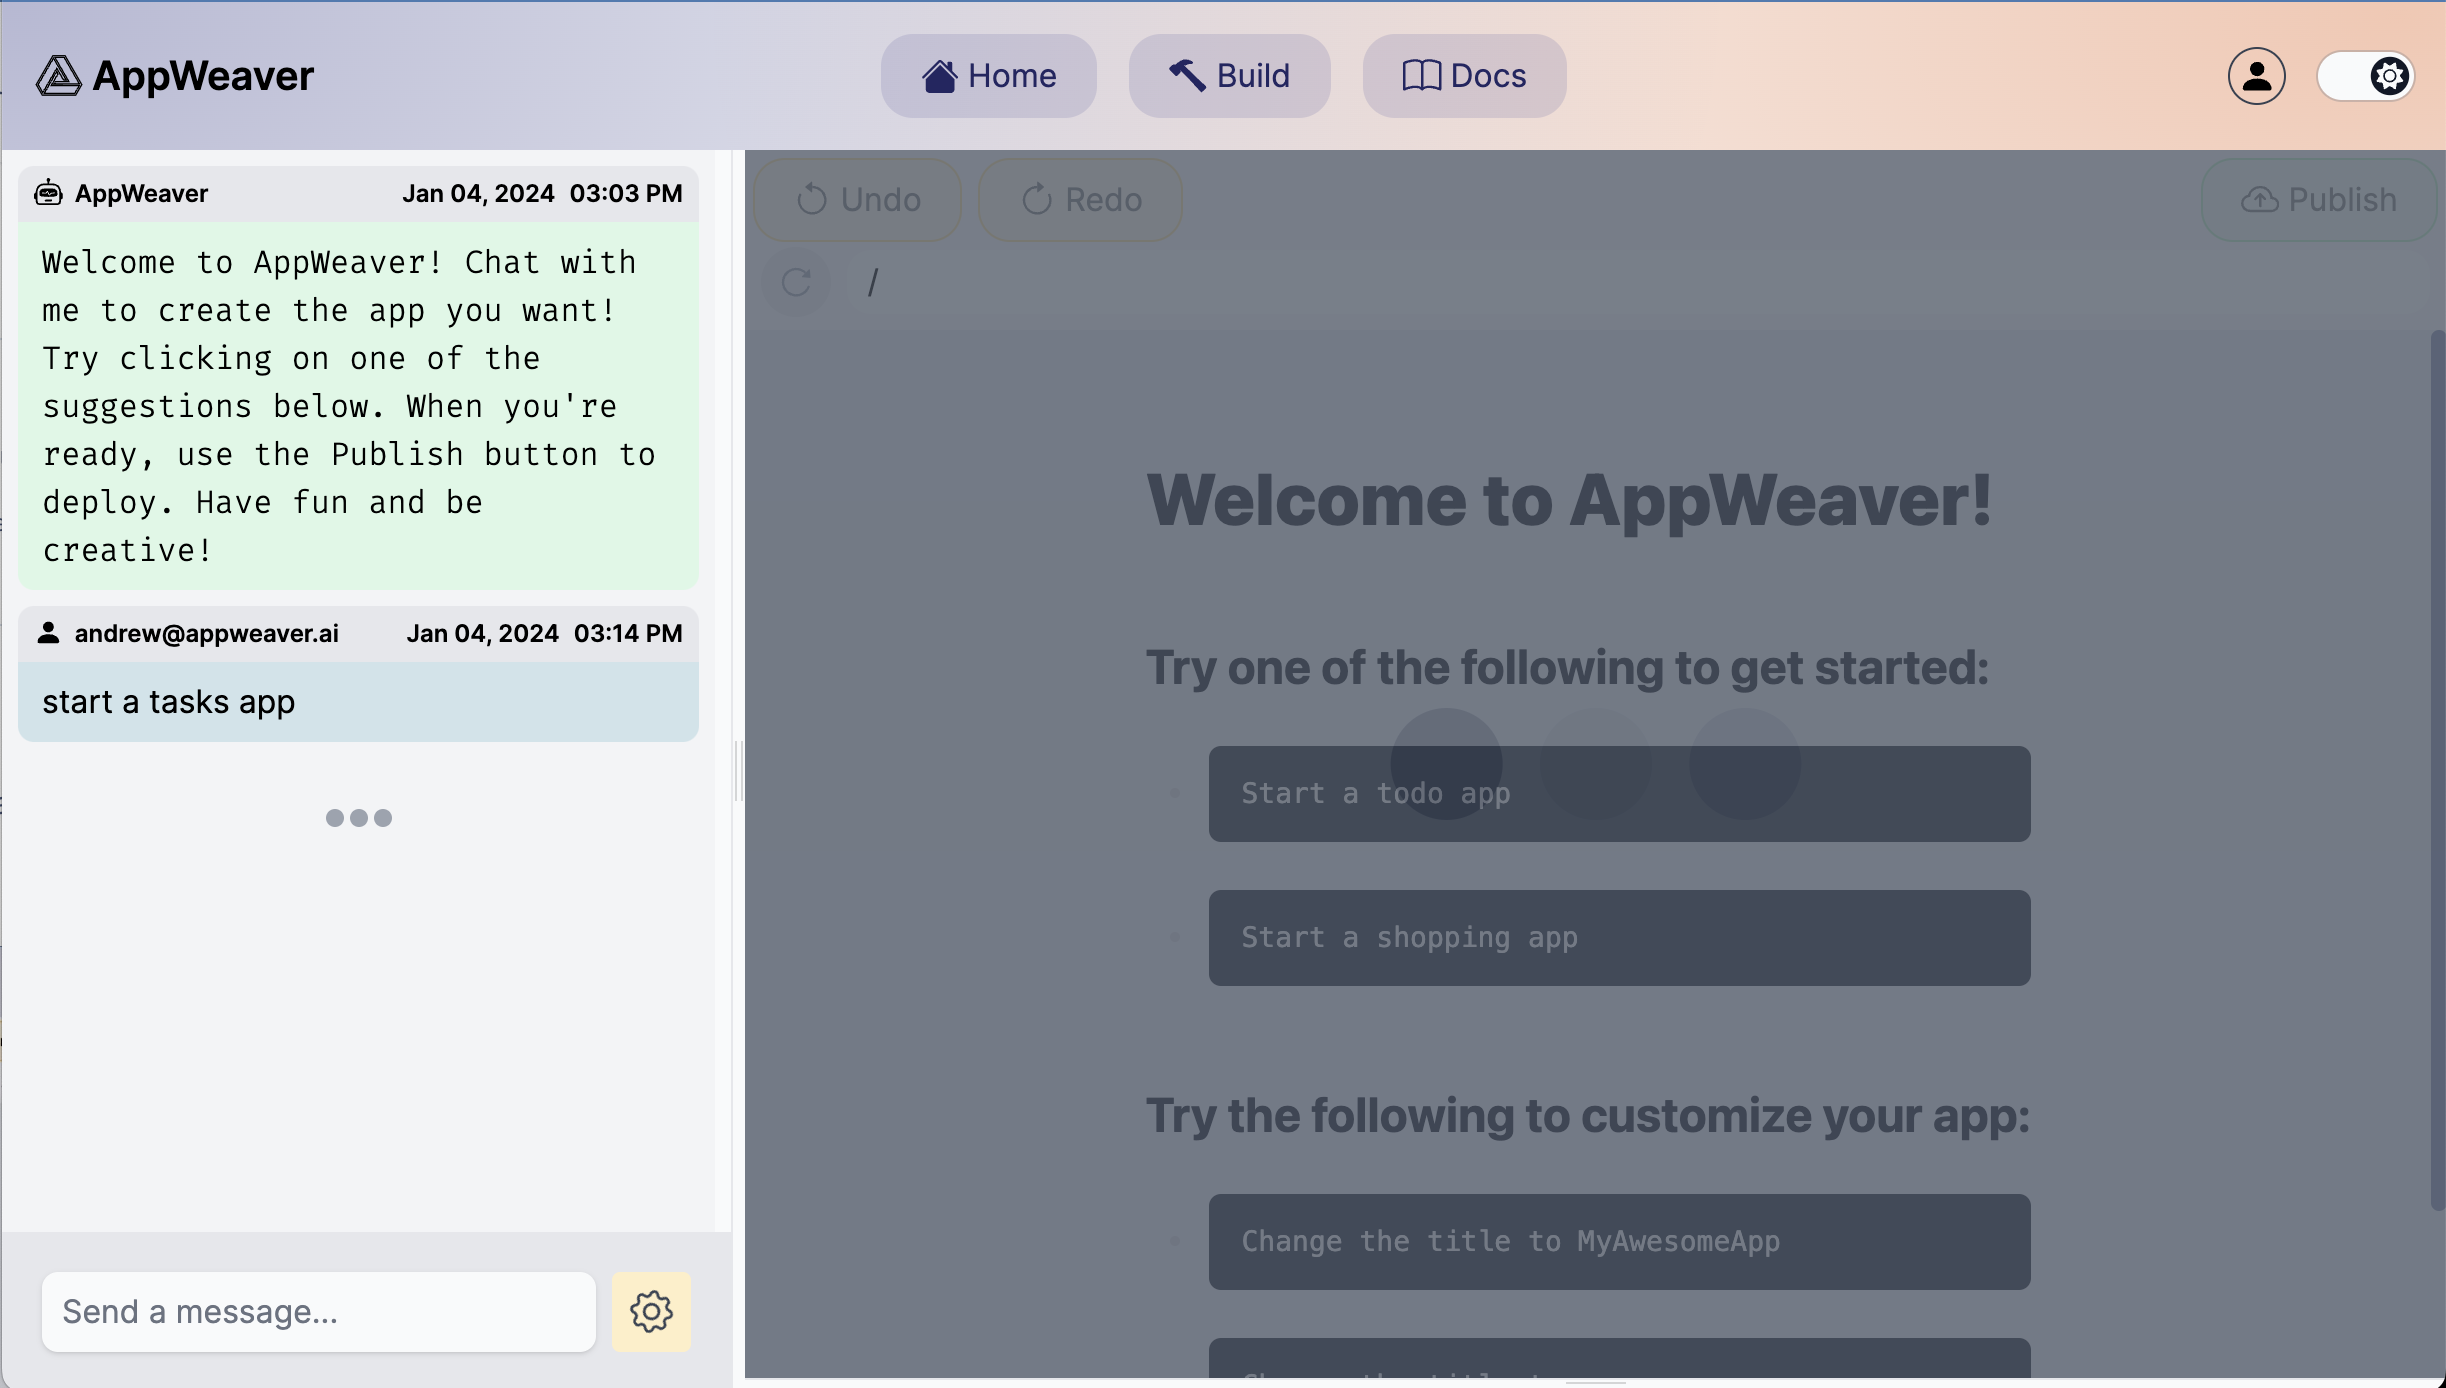Click the preview reload icon
The width and height of the screenshot is (2446, 1388).
click(x=796, y=283)
